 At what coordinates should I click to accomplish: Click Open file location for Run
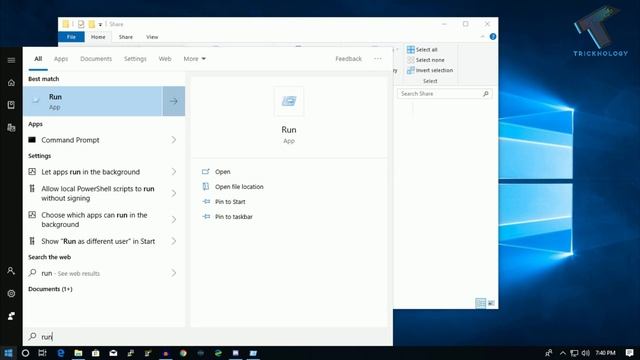point(239,187)
